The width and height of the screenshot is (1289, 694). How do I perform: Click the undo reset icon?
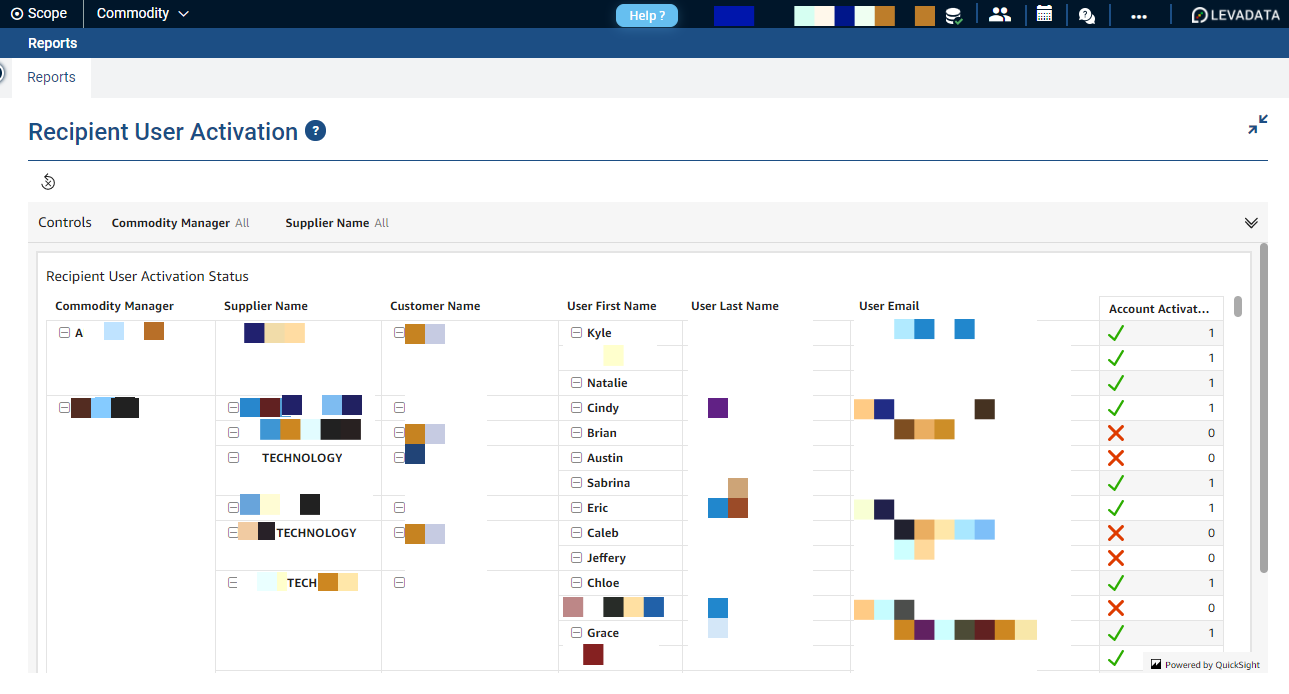[x=48, y=181]
